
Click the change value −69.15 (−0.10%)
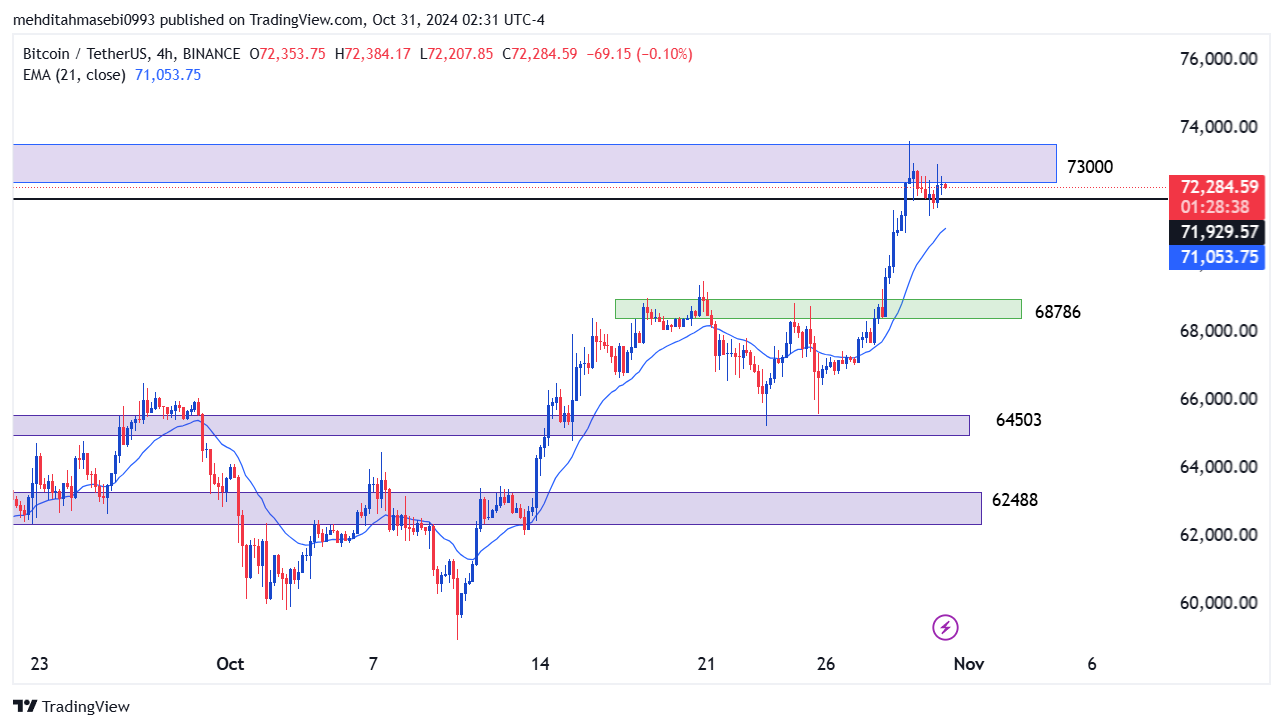coord(639,54)
